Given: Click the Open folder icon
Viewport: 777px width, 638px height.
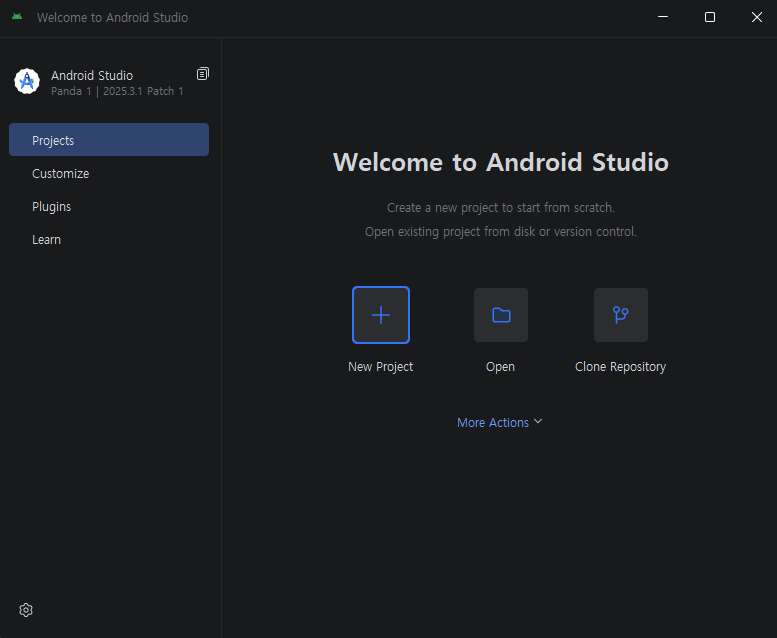Looking at the screenshot, I should coord(500,315).
